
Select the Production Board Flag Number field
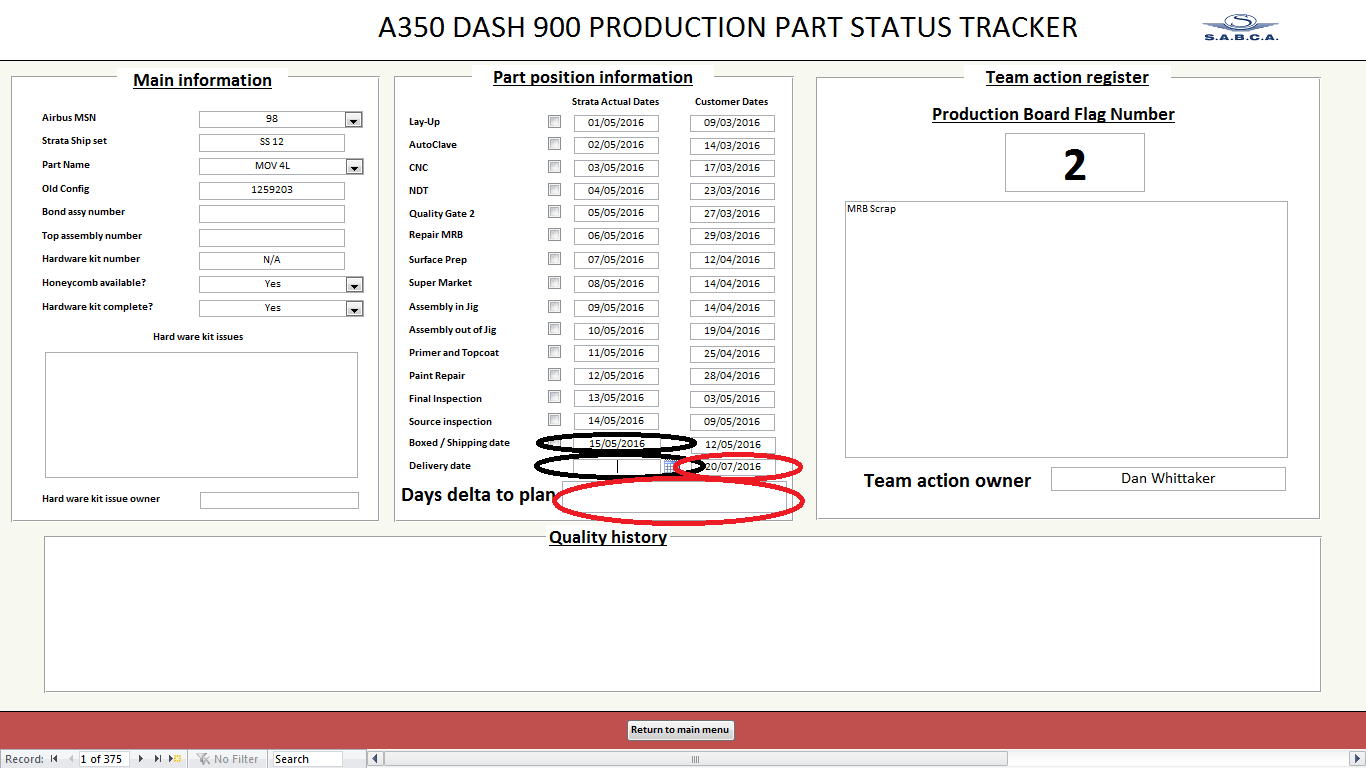point(1075,163)
